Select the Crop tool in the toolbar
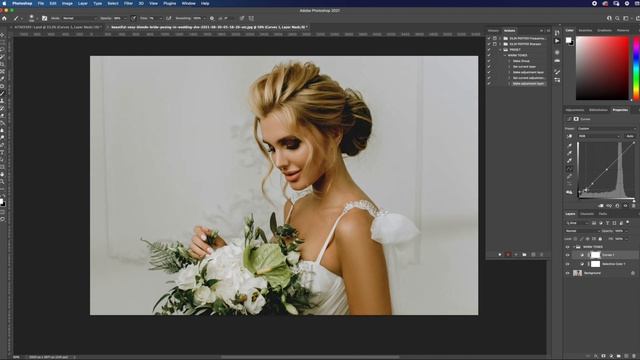Viewport: 640px width, 360px height. [x=2, y=64]
